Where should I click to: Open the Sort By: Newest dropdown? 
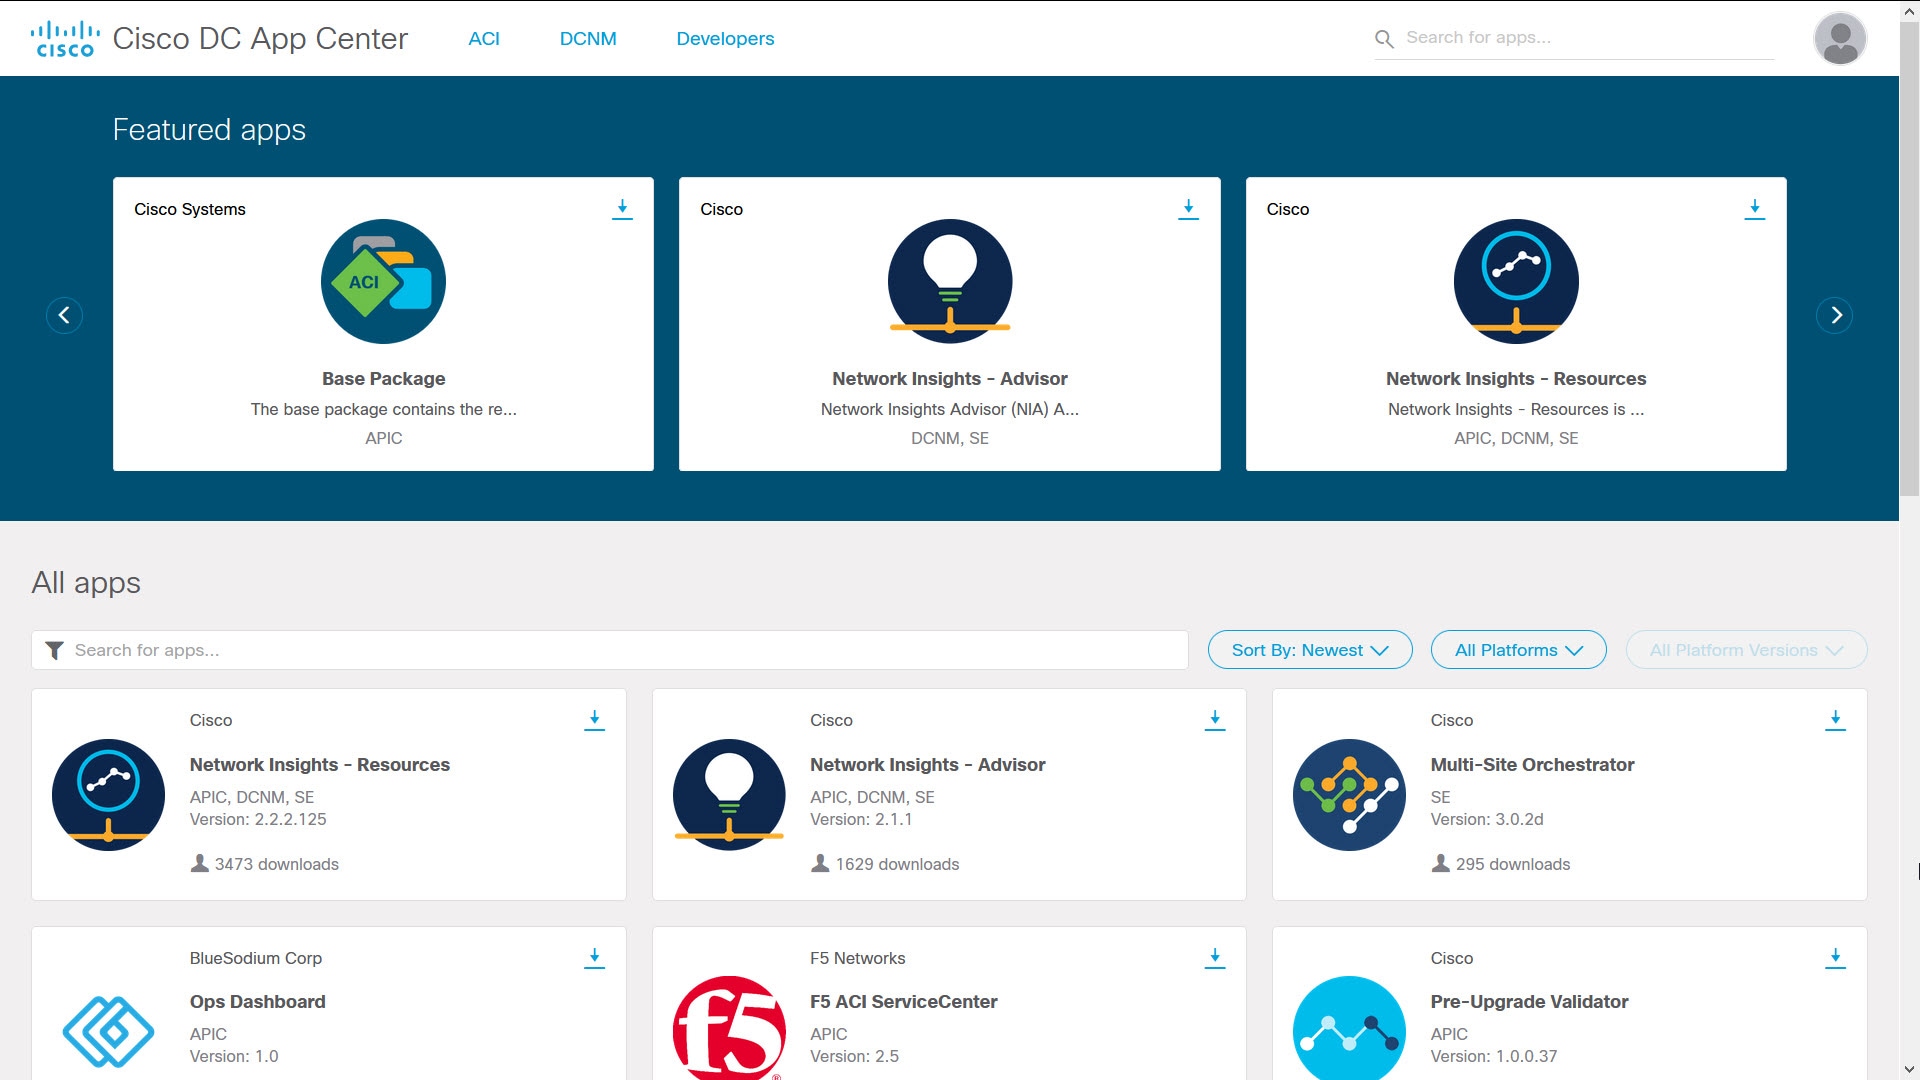[1309, 650]
